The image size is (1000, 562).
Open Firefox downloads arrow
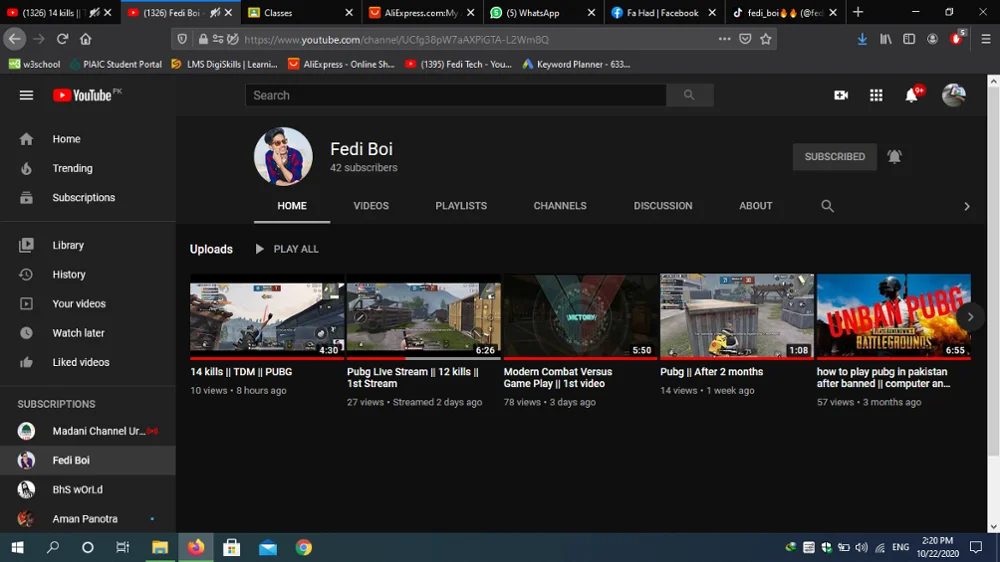pos(862,40)
